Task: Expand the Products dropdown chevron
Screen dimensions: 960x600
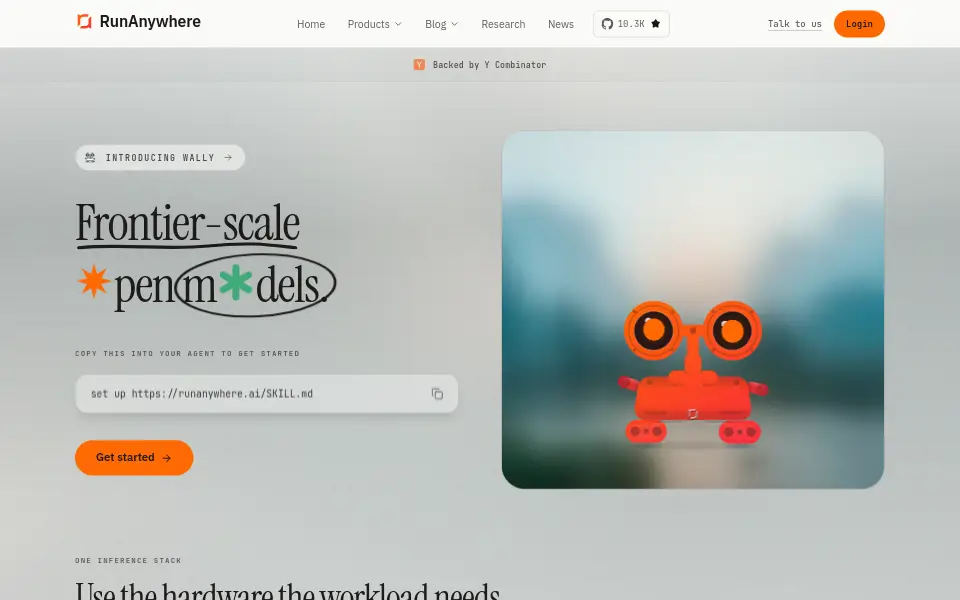Action: (398, 24)
